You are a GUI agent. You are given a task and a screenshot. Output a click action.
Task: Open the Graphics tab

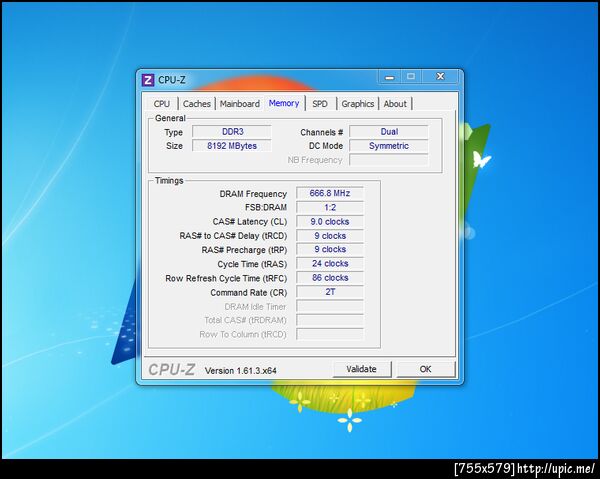357,104
